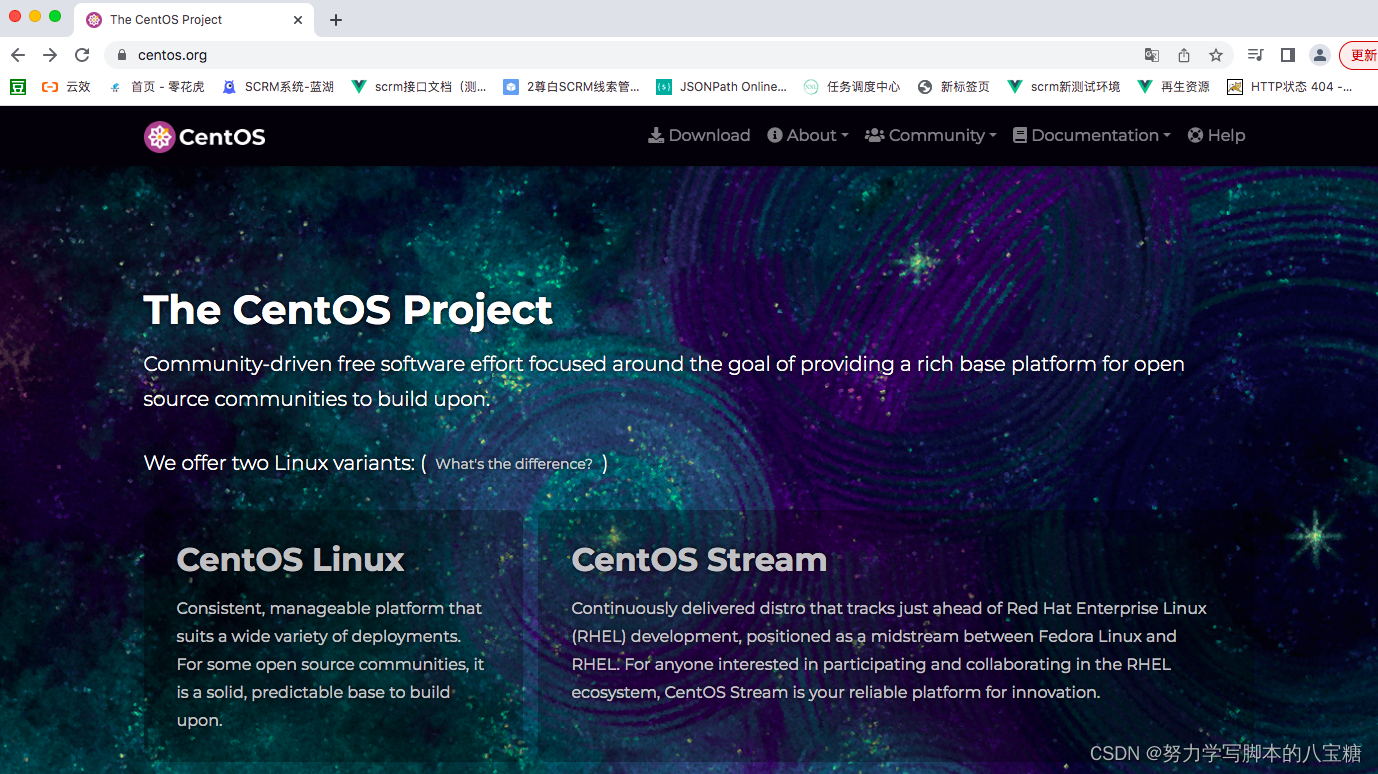The width and height of the screenshot is (1378, 774).
Task: Click inside the address bar
Action: point(400,55)
